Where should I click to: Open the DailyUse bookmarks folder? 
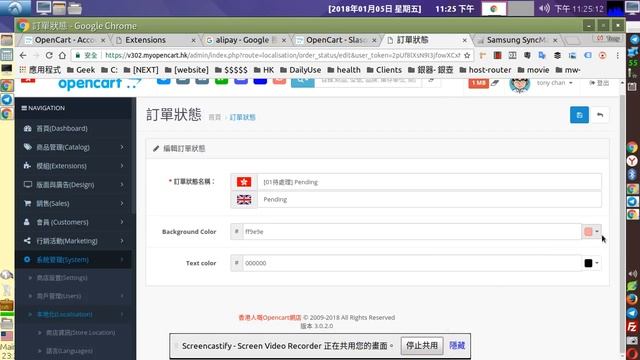pyautogui.click(x=300, y=70)
